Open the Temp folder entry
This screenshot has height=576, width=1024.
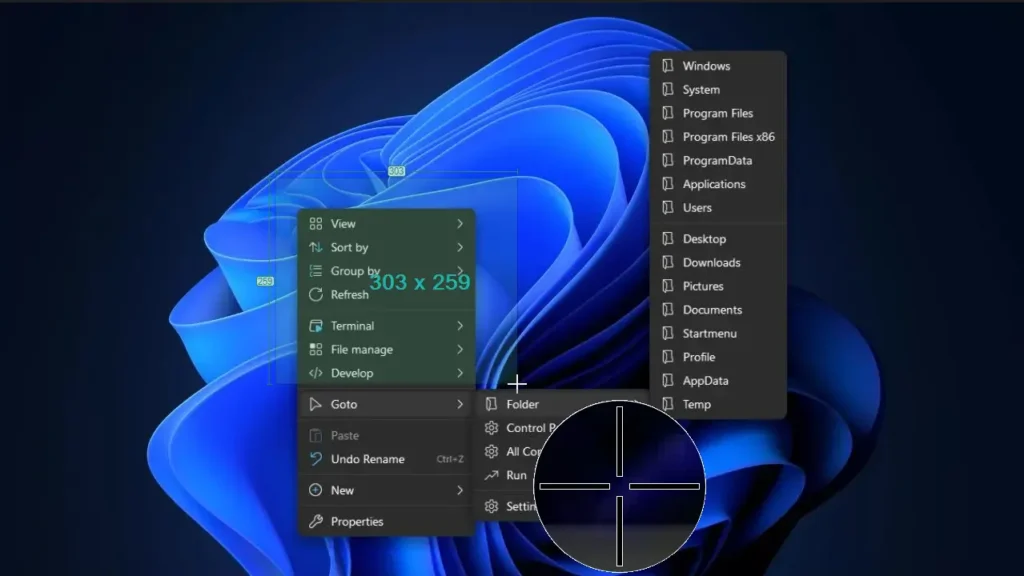[697, 405]
